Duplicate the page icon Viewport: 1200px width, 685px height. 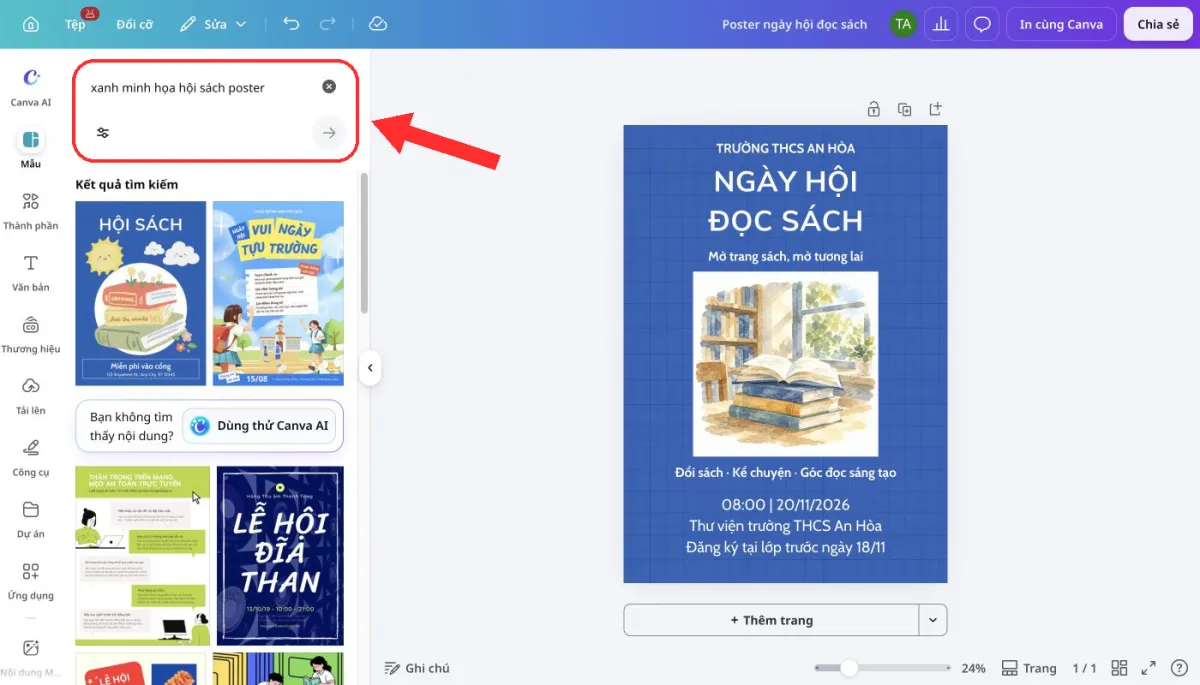point(904,109)
